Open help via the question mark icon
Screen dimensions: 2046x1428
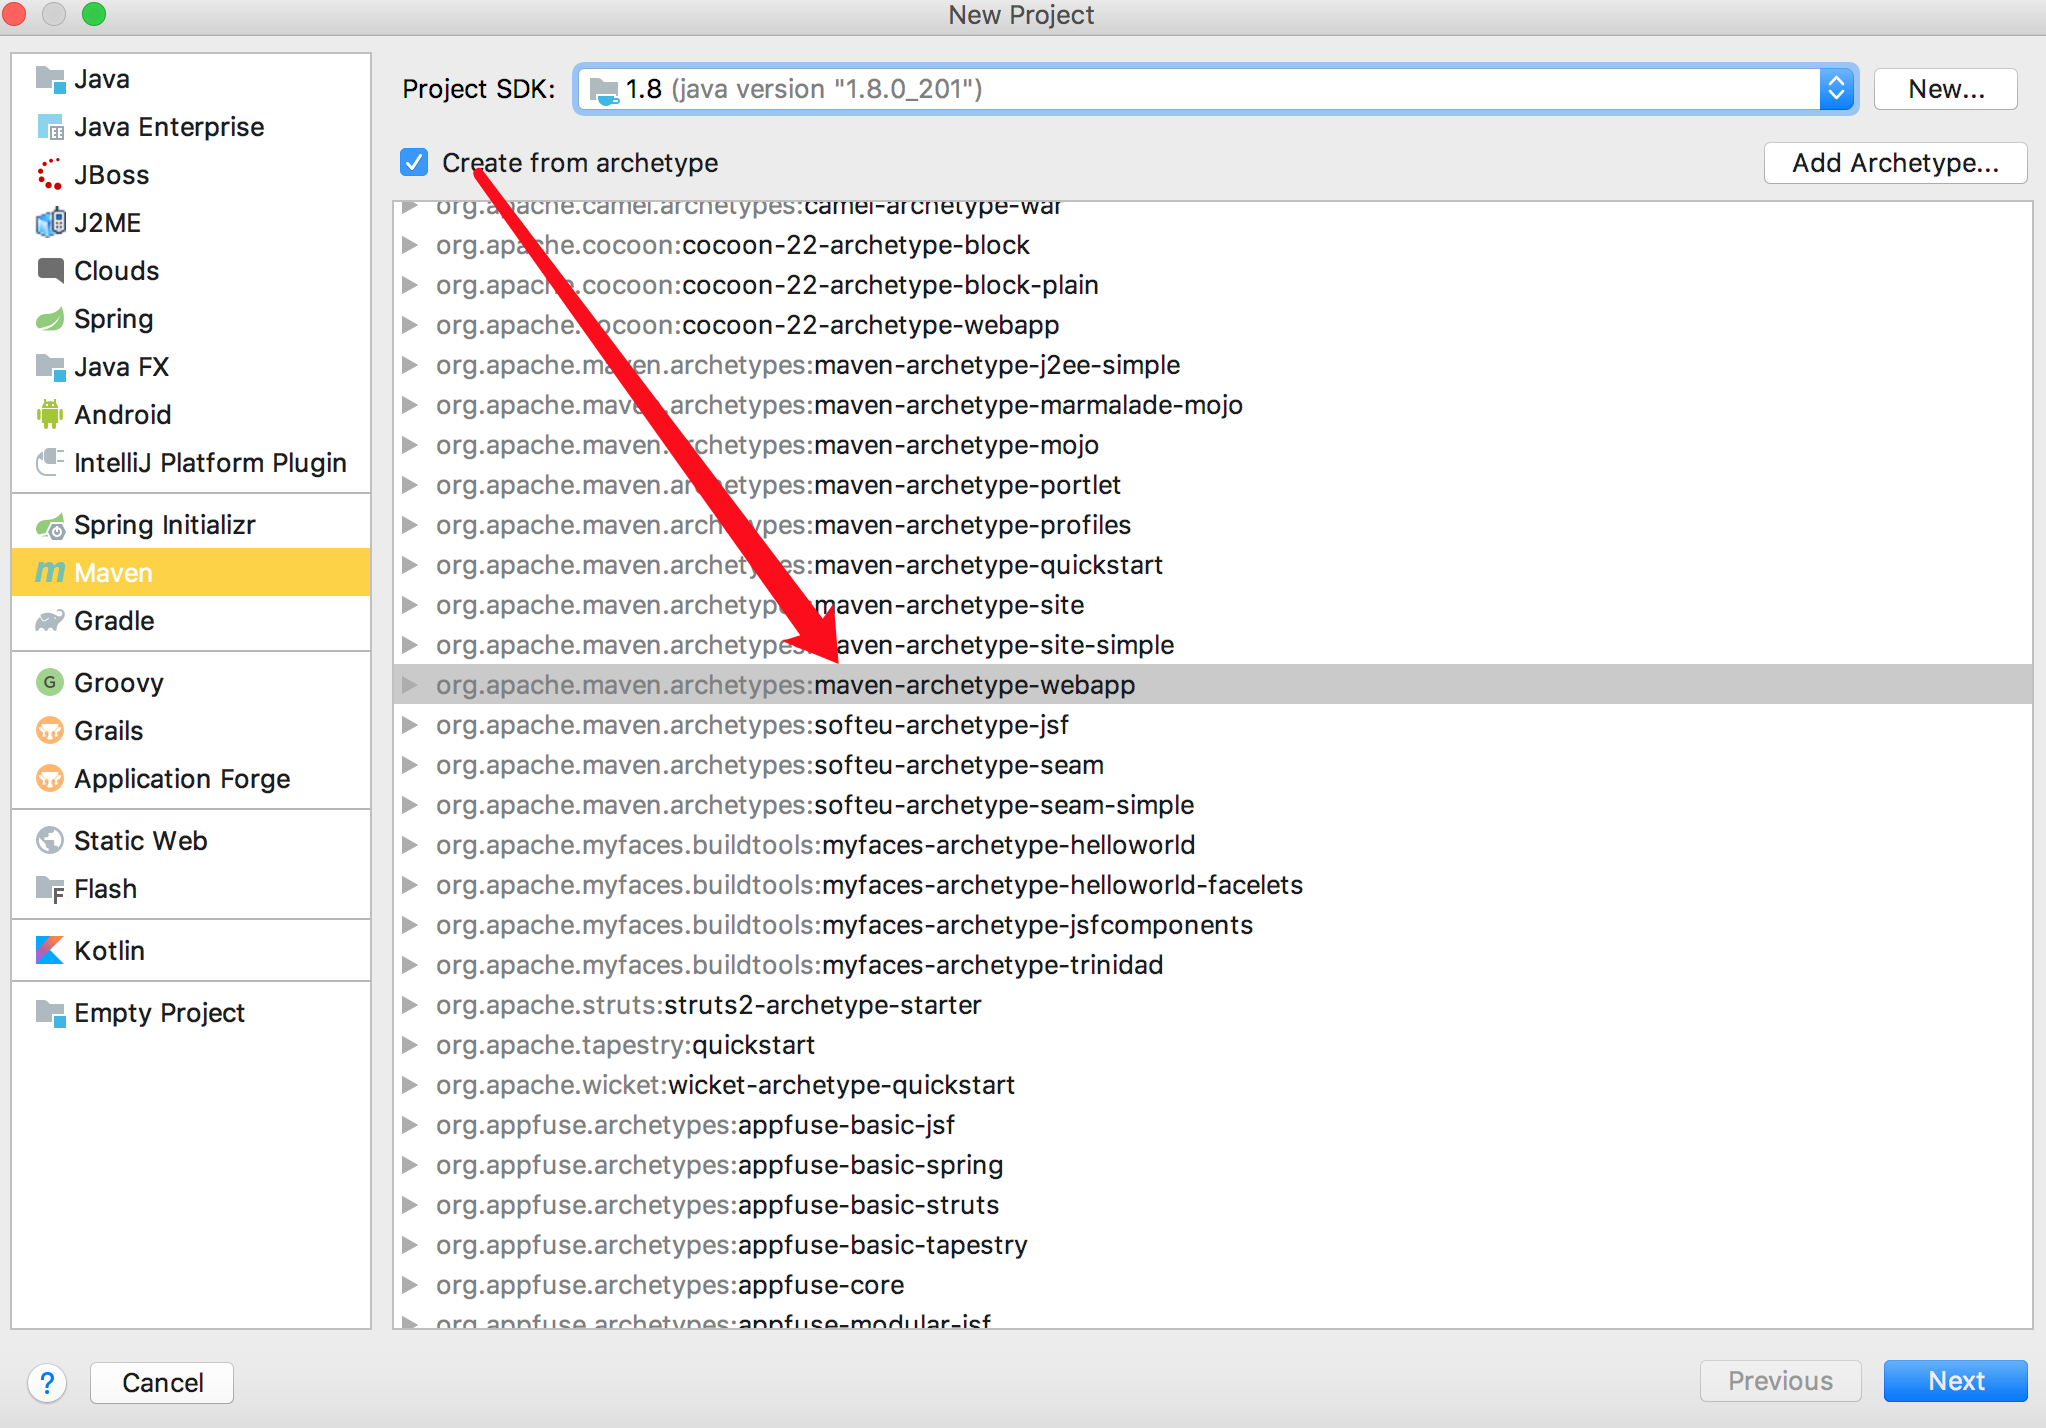coord(47,1383)
